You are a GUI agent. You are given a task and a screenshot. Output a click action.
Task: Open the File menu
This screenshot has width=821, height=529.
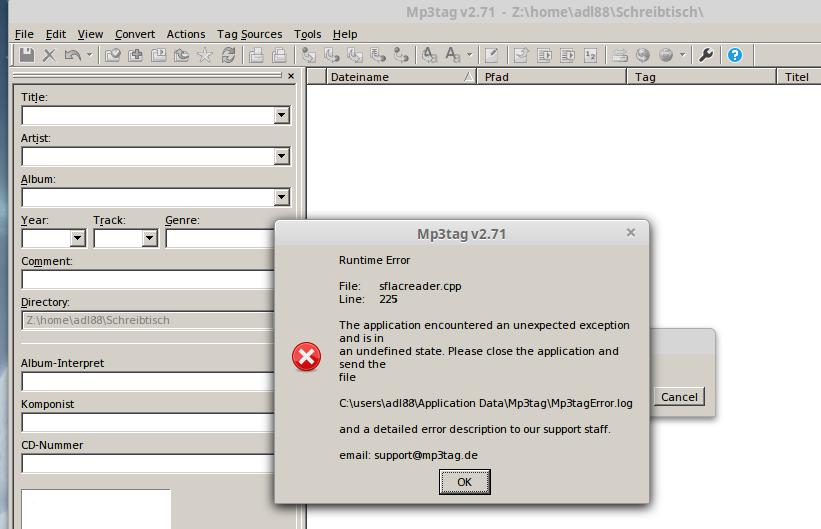point(24,34)
